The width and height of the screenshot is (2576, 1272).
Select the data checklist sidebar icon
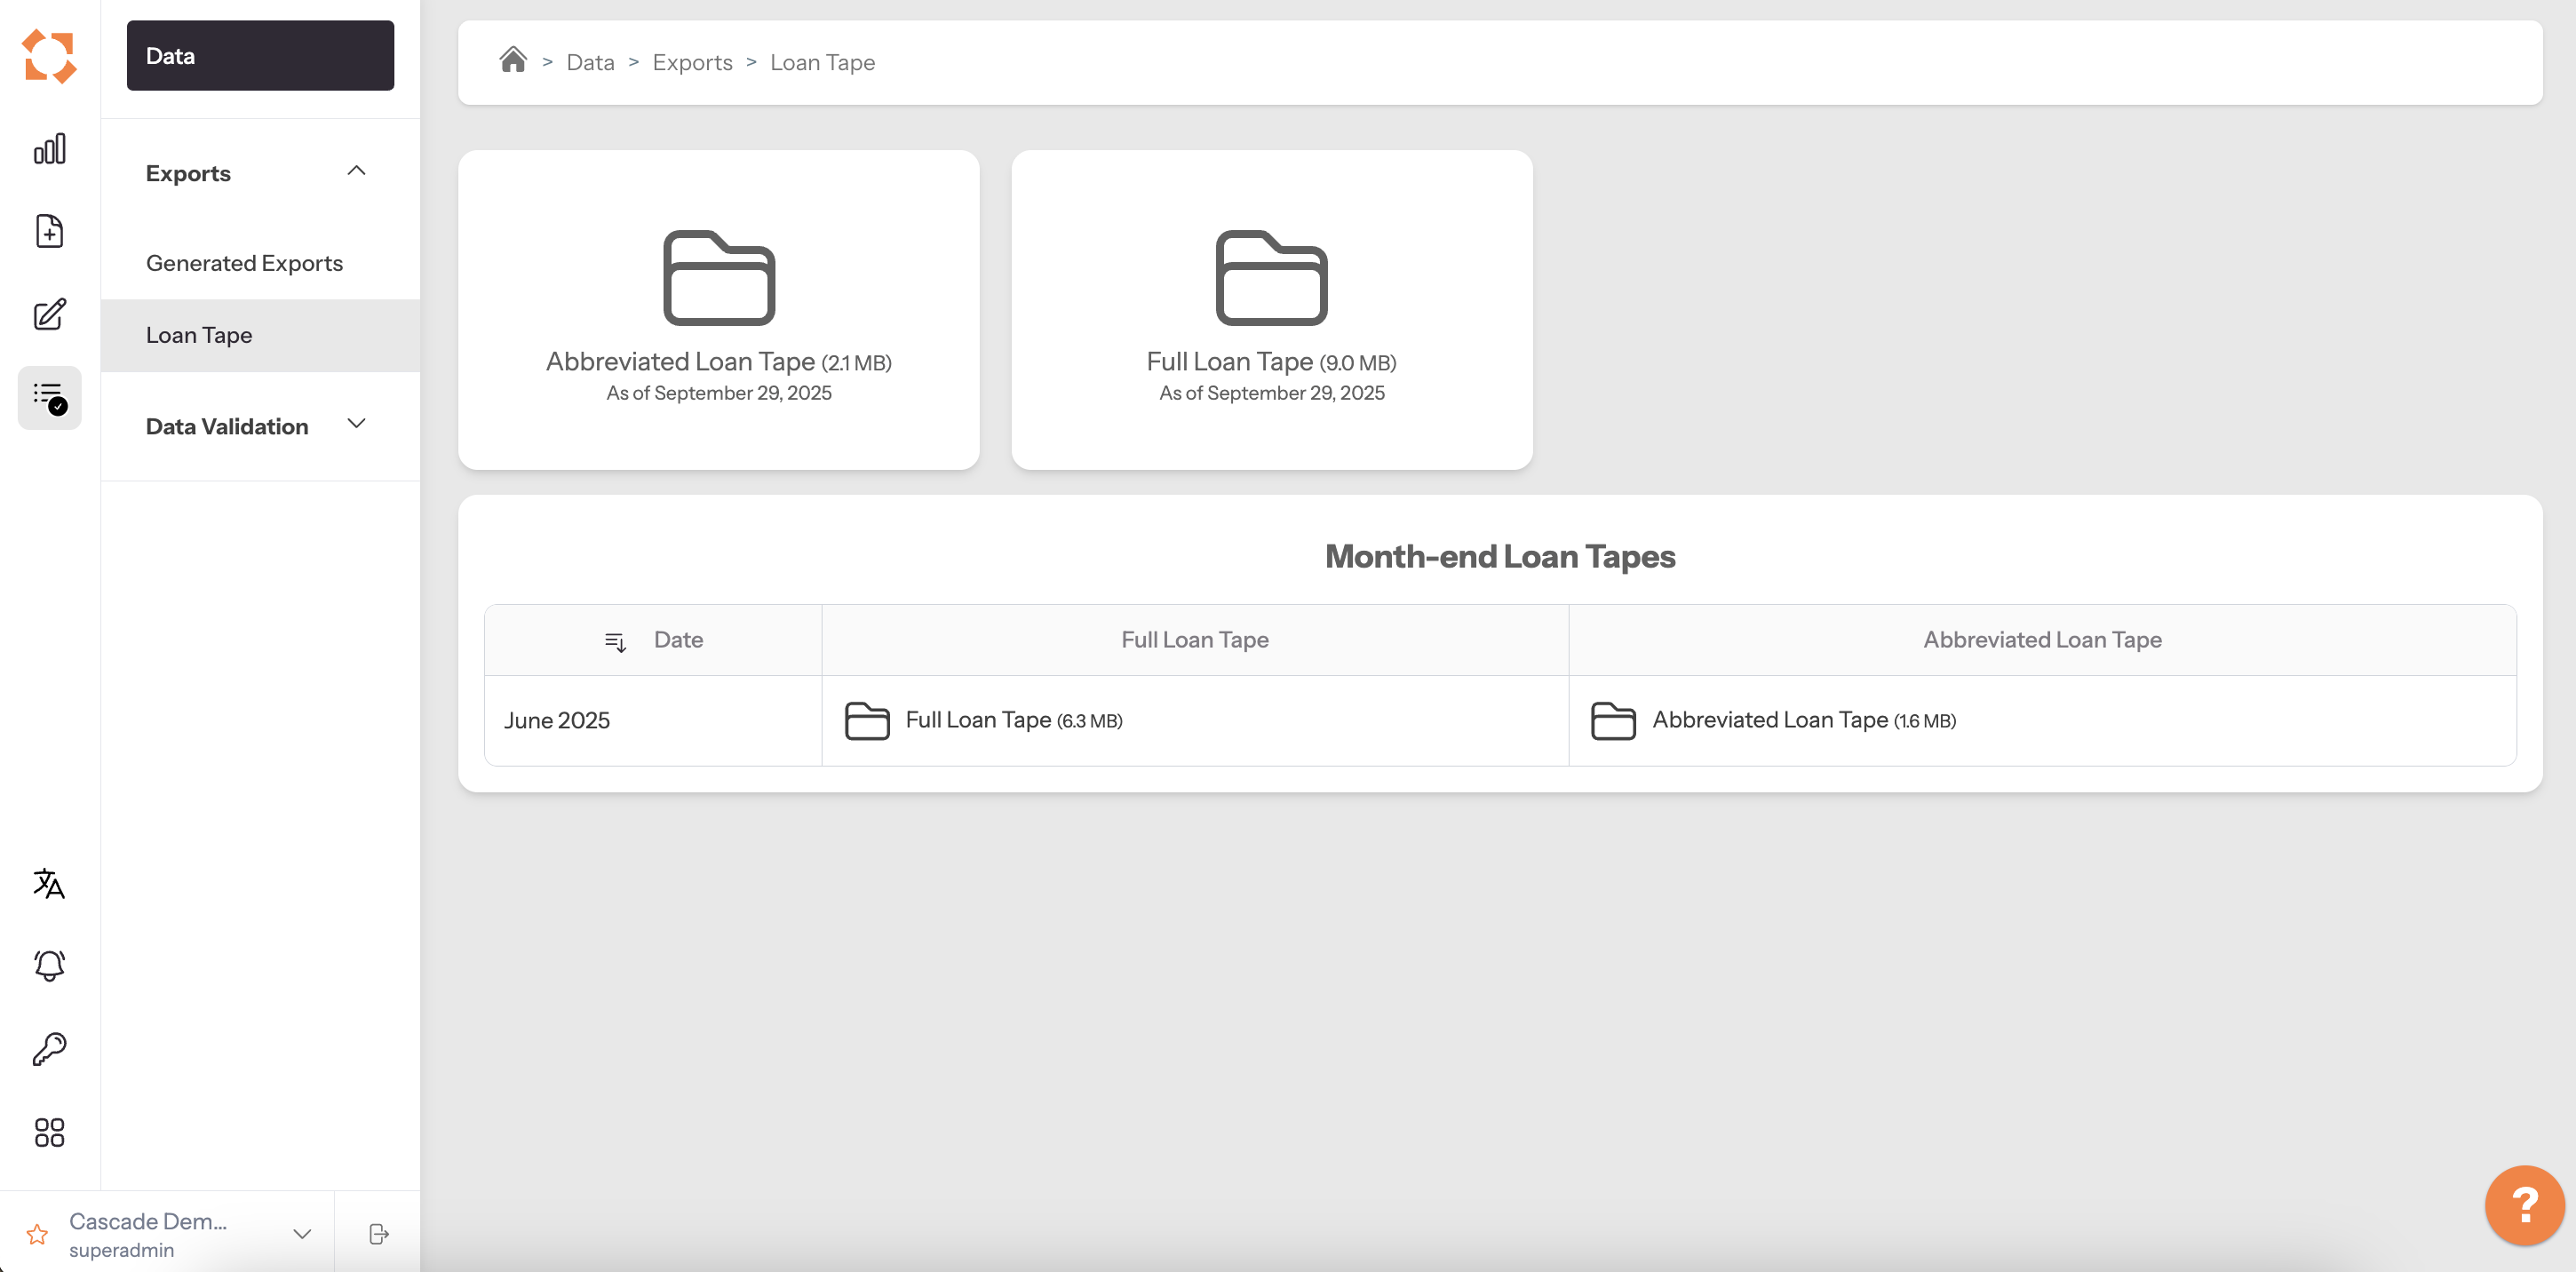pos(49,398)
